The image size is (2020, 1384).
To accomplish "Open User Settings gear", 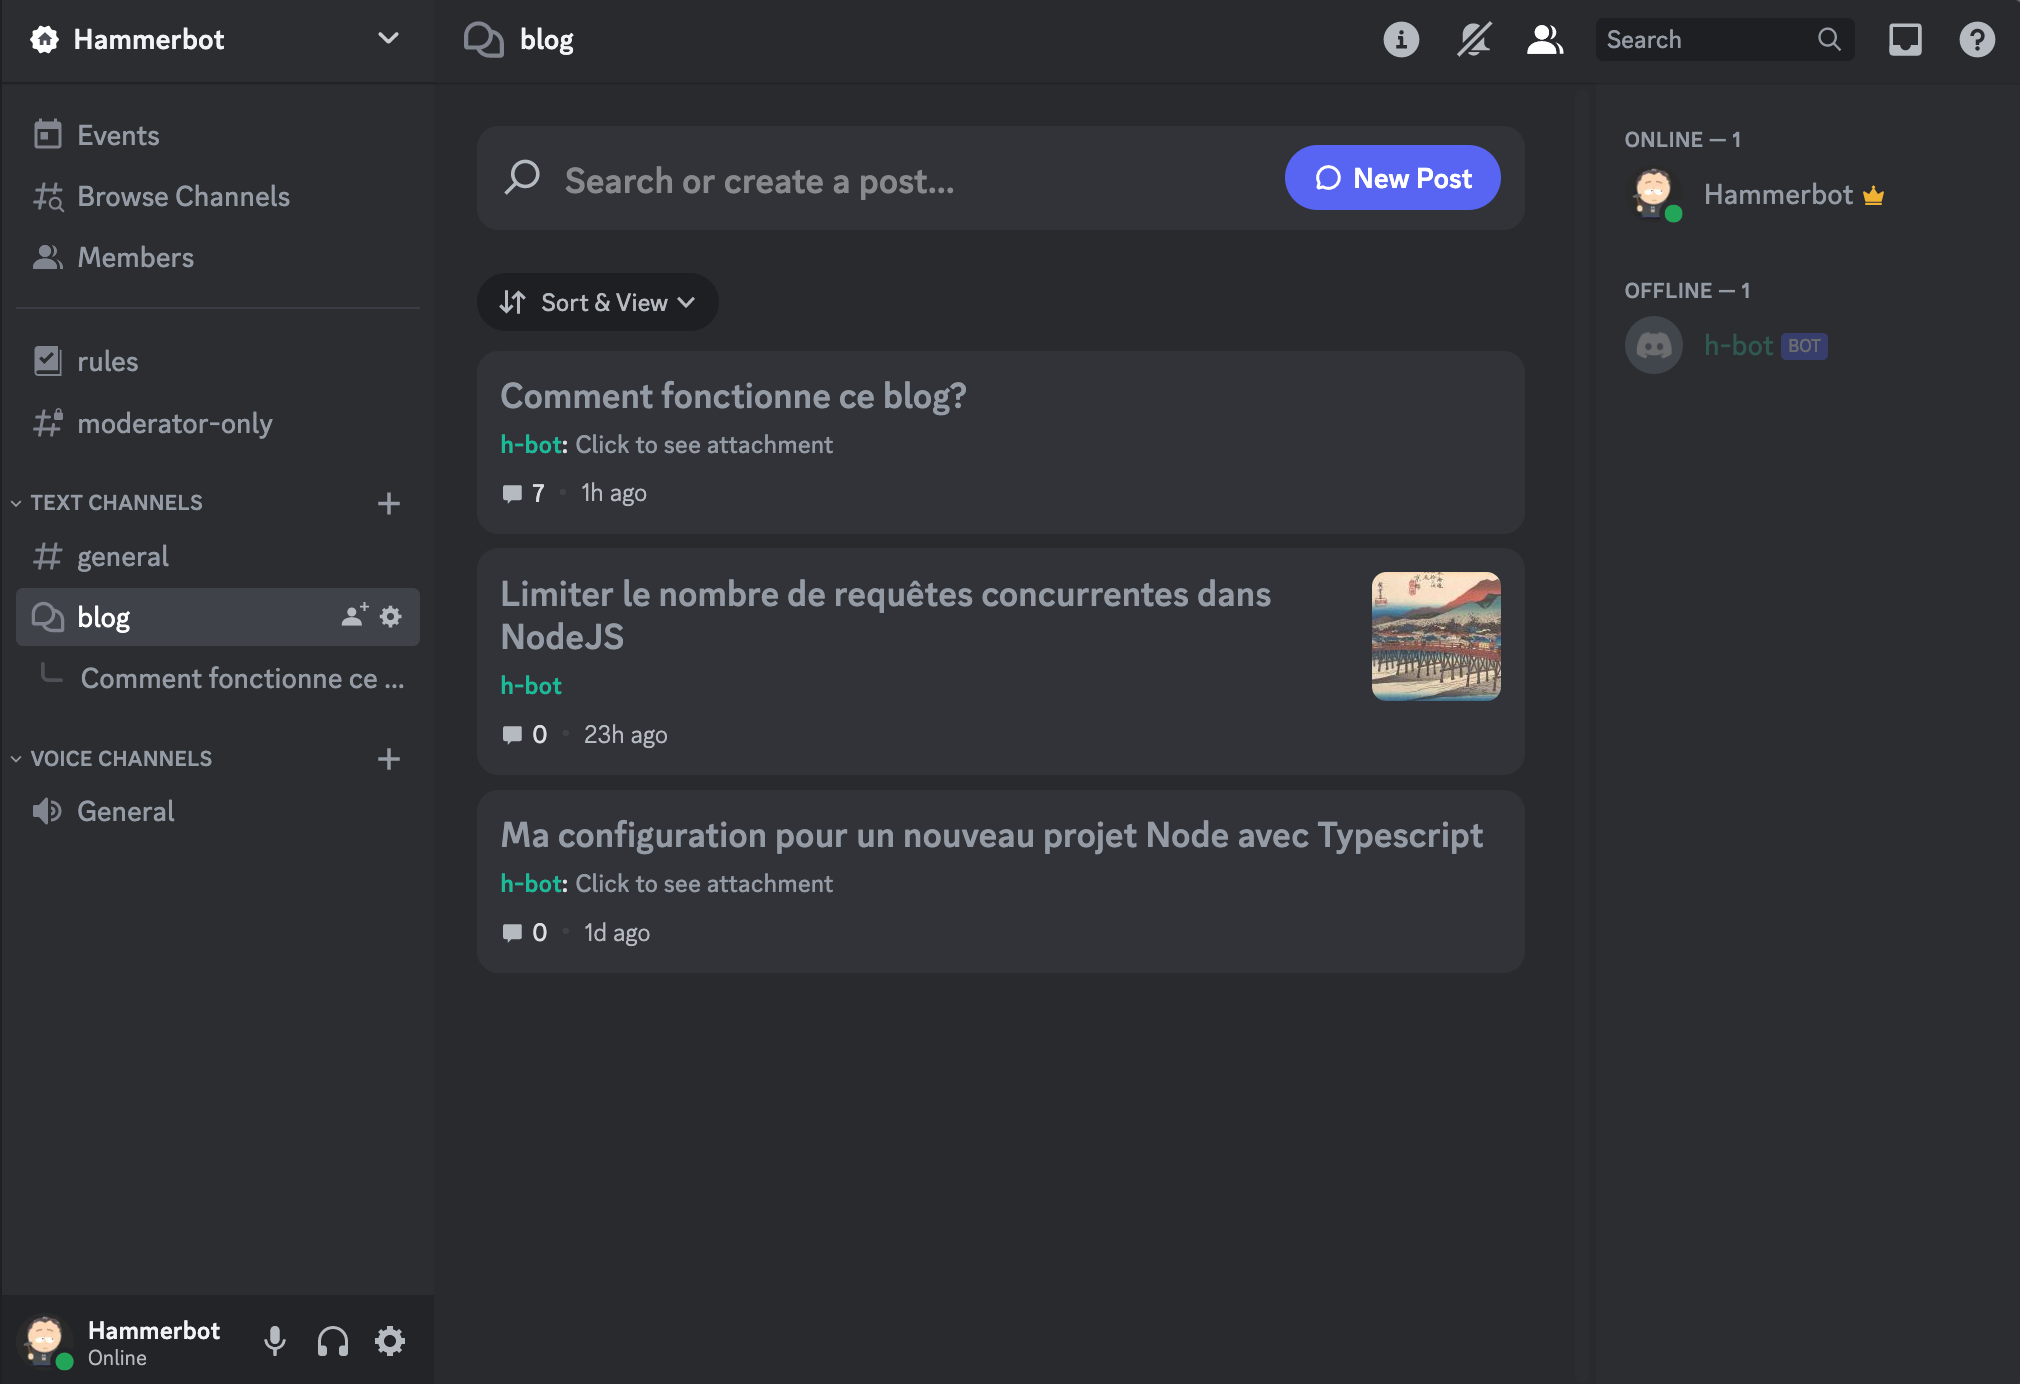I will [x=390, y=1341].
